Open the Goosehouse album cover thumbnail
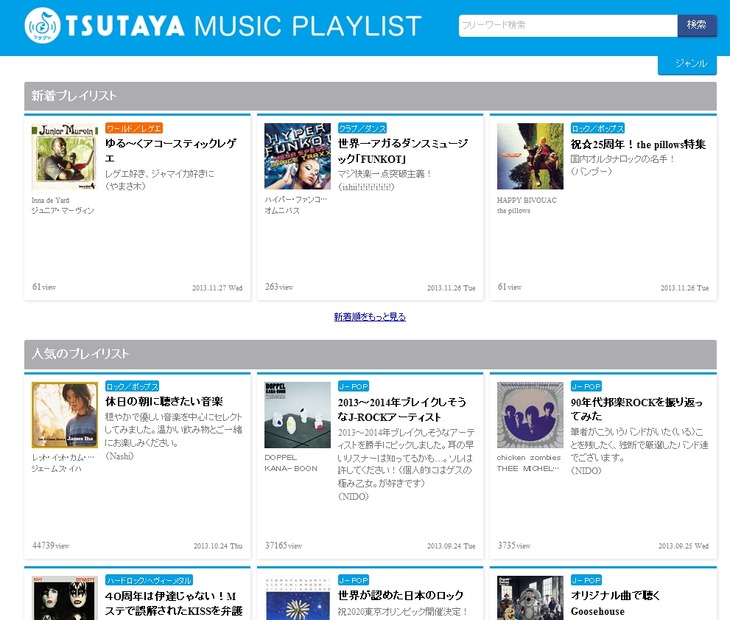The width and height of the screenshot is (730, 620). [x=530, y=598]
